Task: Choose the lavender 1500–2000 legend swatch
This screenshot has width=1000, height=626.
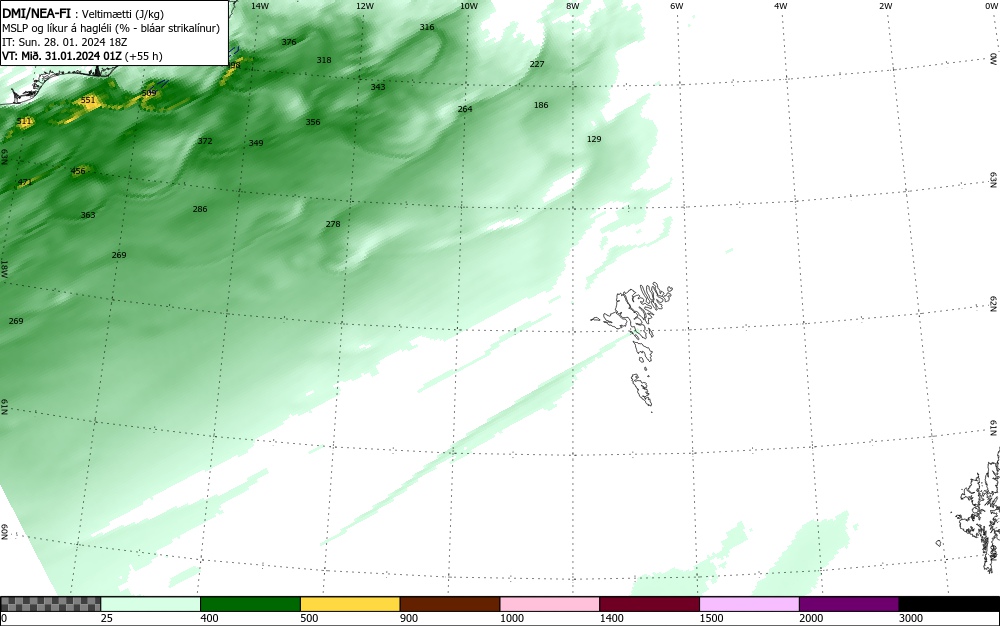Action: (x=749, y=604)
